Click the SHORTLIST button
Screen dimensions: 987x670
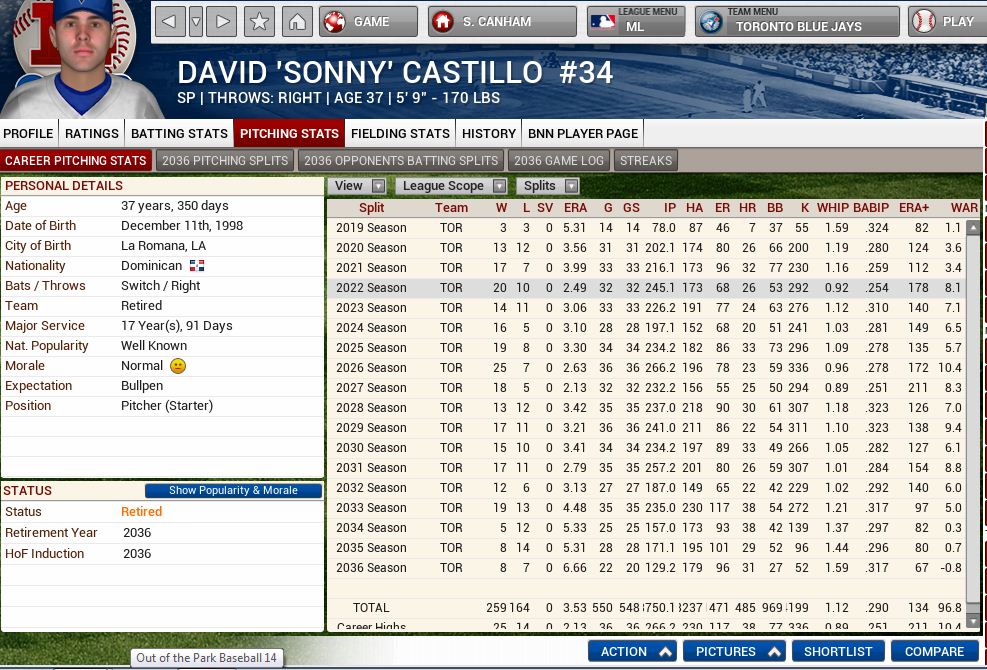[838, 652]
